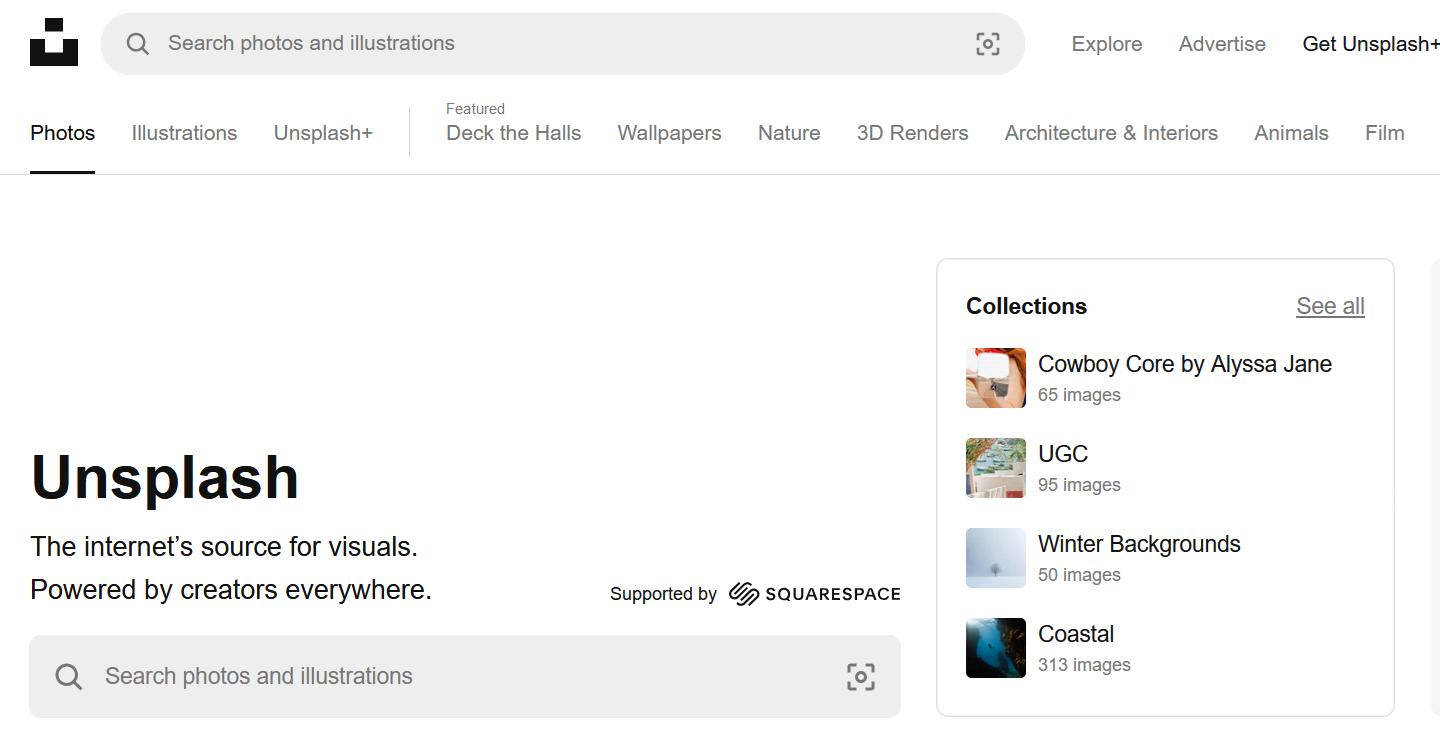This screenshot has width=1440, height=742.
Task: Click visual search icon in hero search box
Action: pyautogui.click(x=860, y=677)
